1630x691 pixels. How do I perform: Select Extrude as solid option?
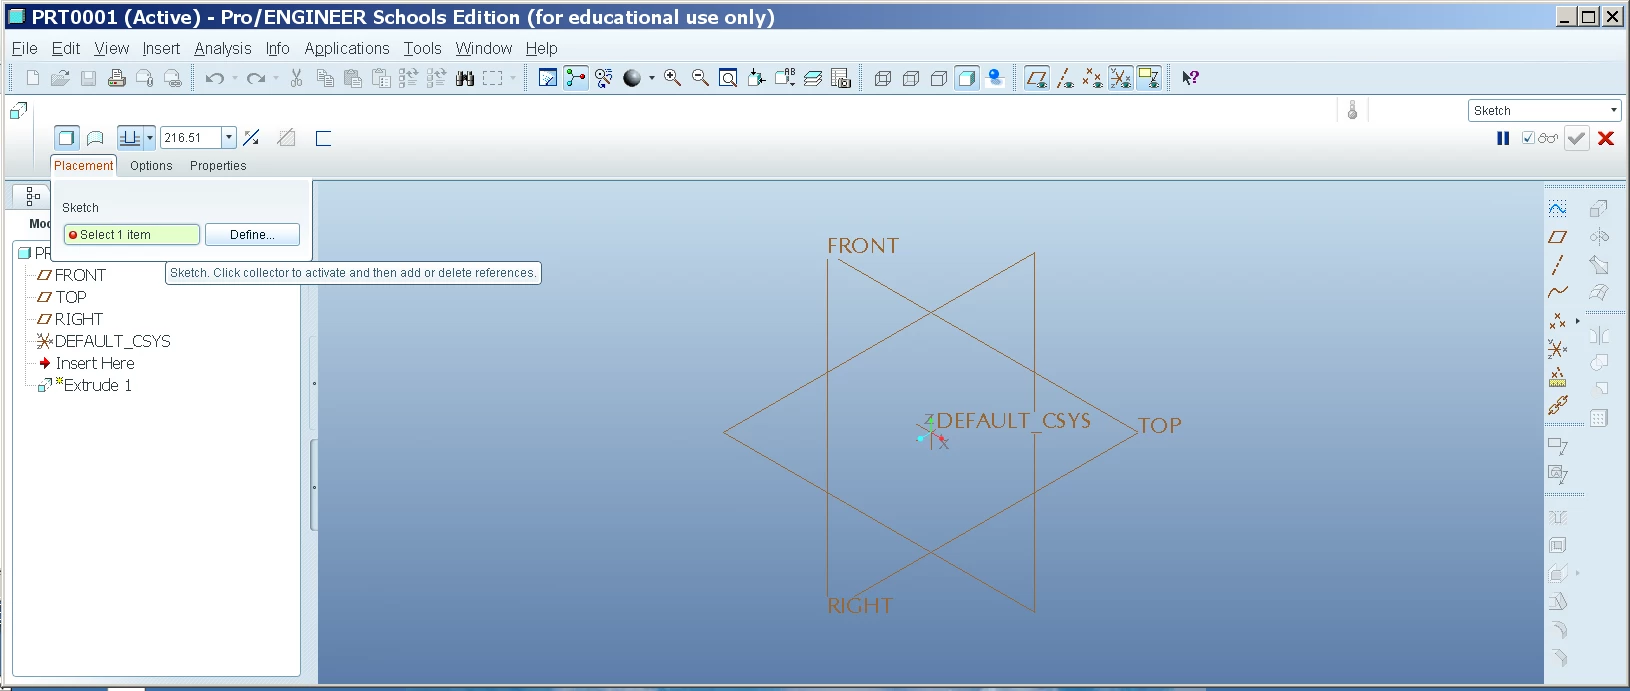coord(66,138)
